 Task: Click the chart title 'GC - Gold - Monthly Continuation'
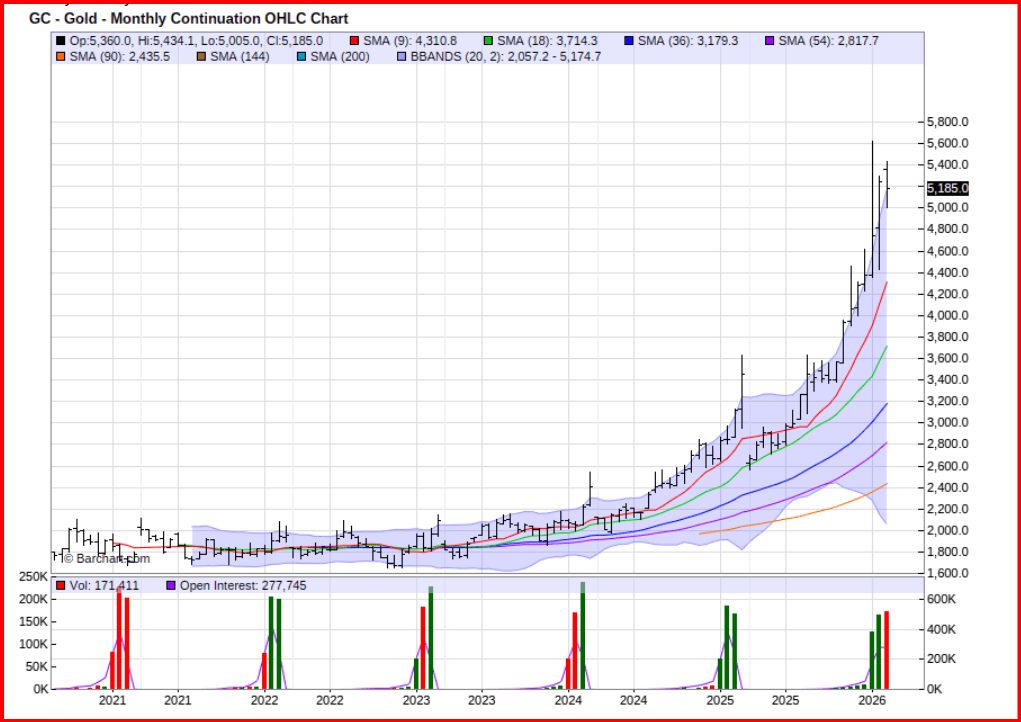point(188,19)
